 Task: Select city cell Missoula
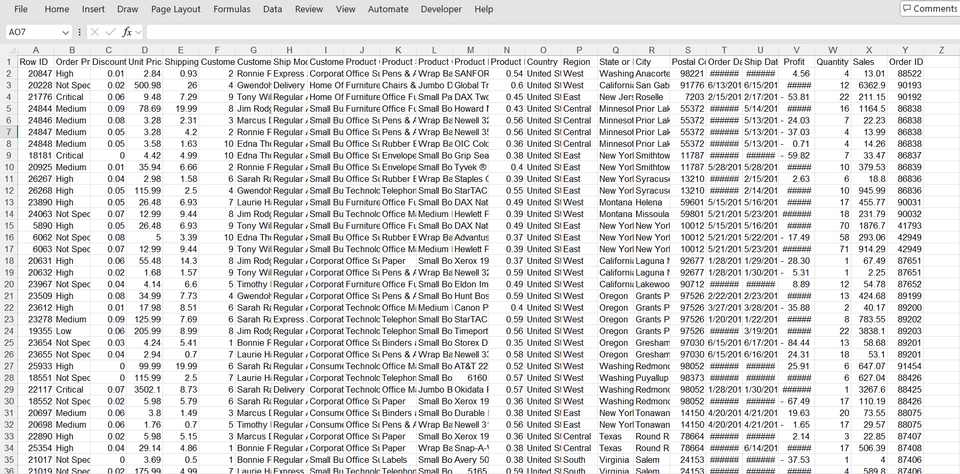651,214
